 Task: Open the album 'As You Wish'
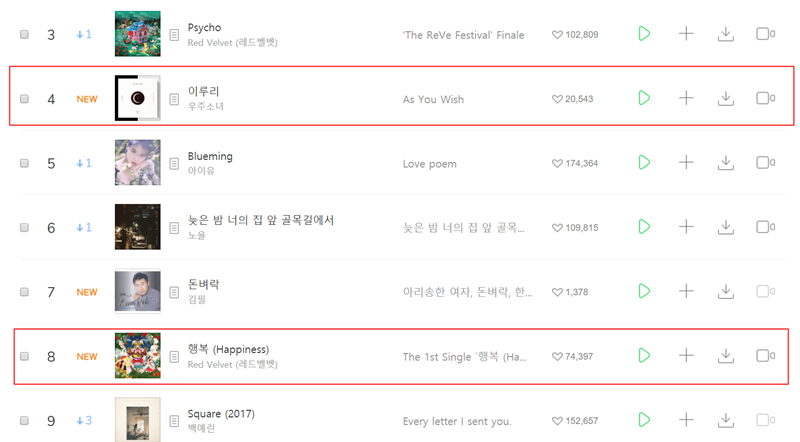(433, 99)
